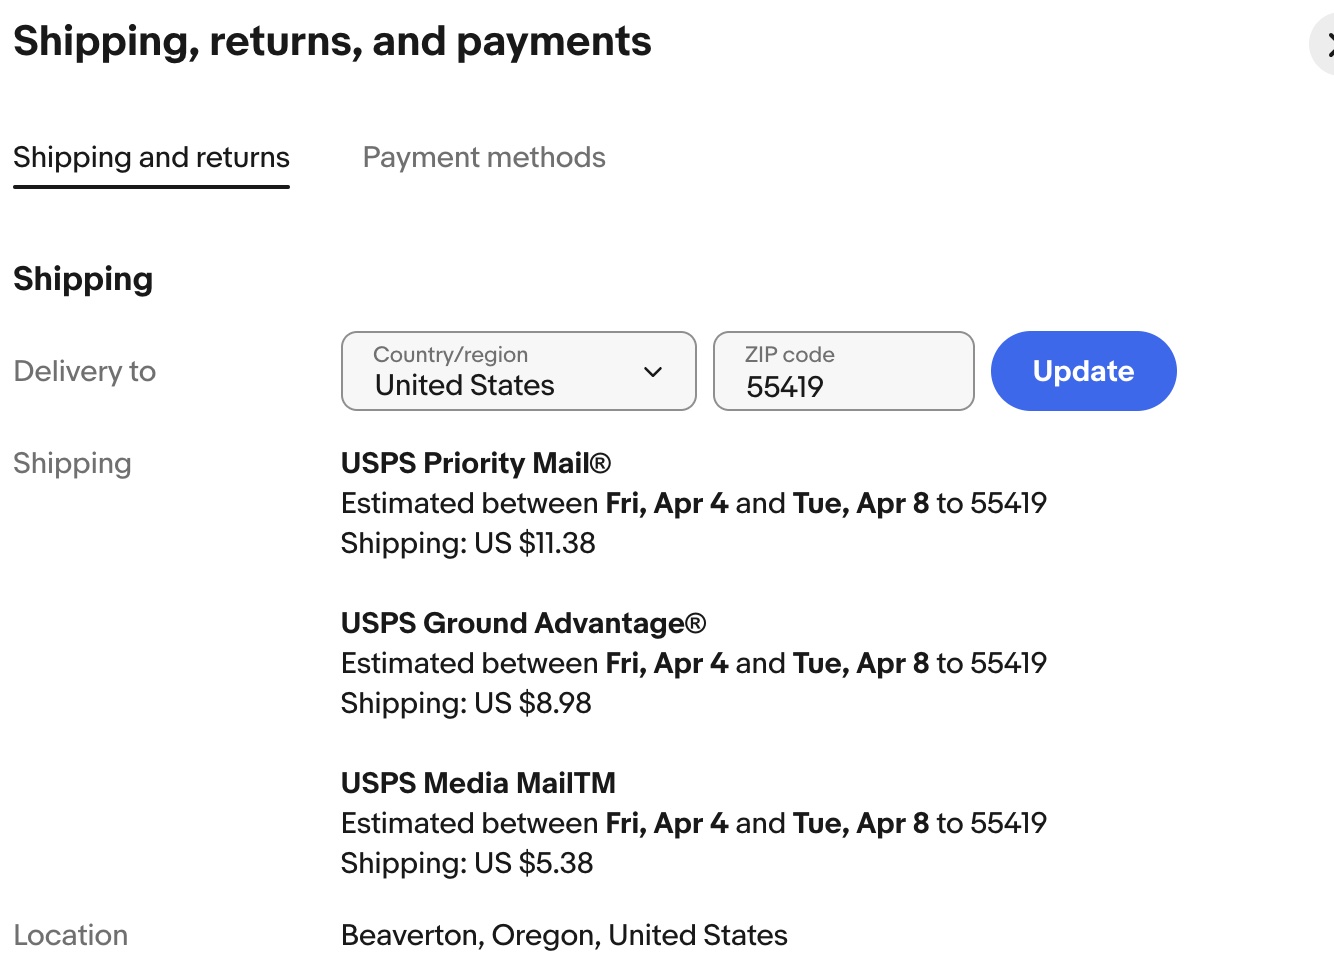Click the Location label

click(x=71, y=935)
